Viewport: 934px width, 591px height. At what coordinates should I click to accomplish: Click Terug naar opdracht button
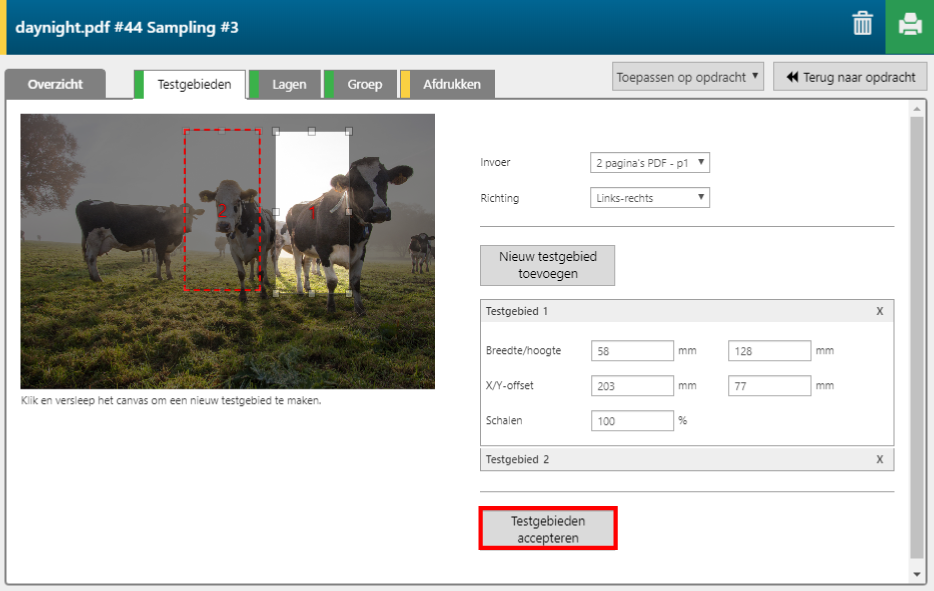(850, 77)
